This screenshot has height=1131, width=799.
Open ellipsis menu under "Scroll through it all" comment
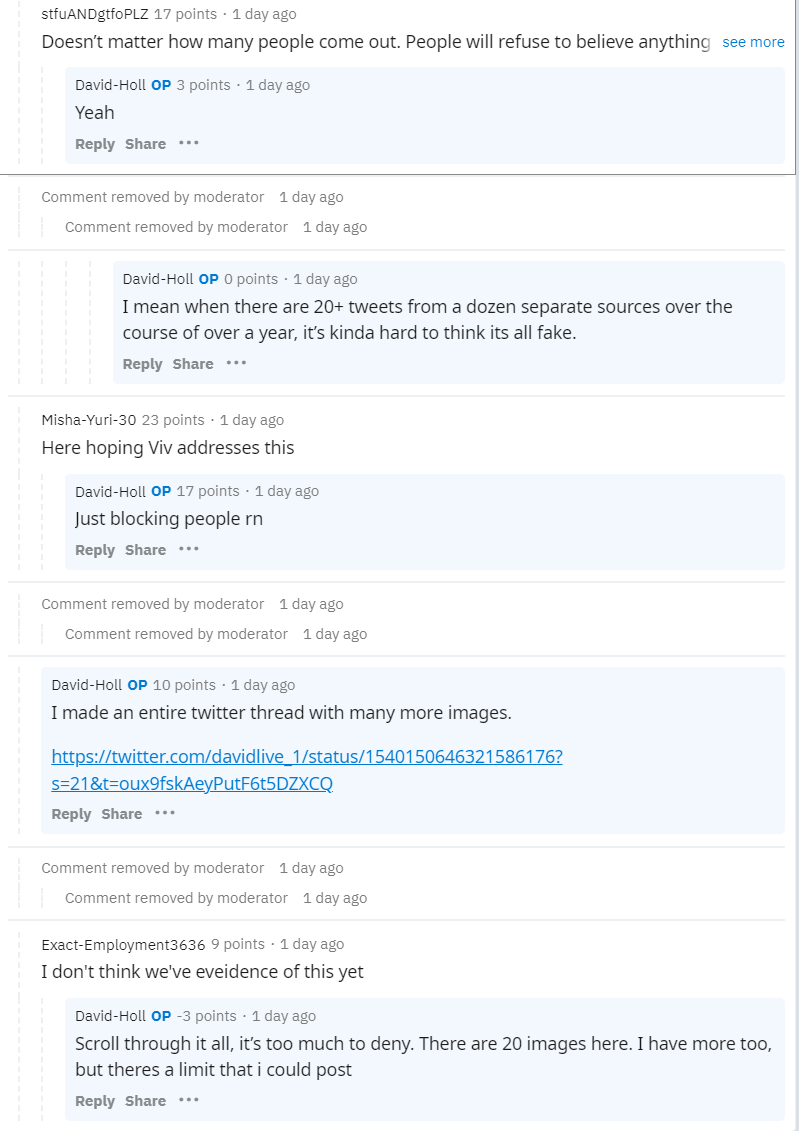189,1100
